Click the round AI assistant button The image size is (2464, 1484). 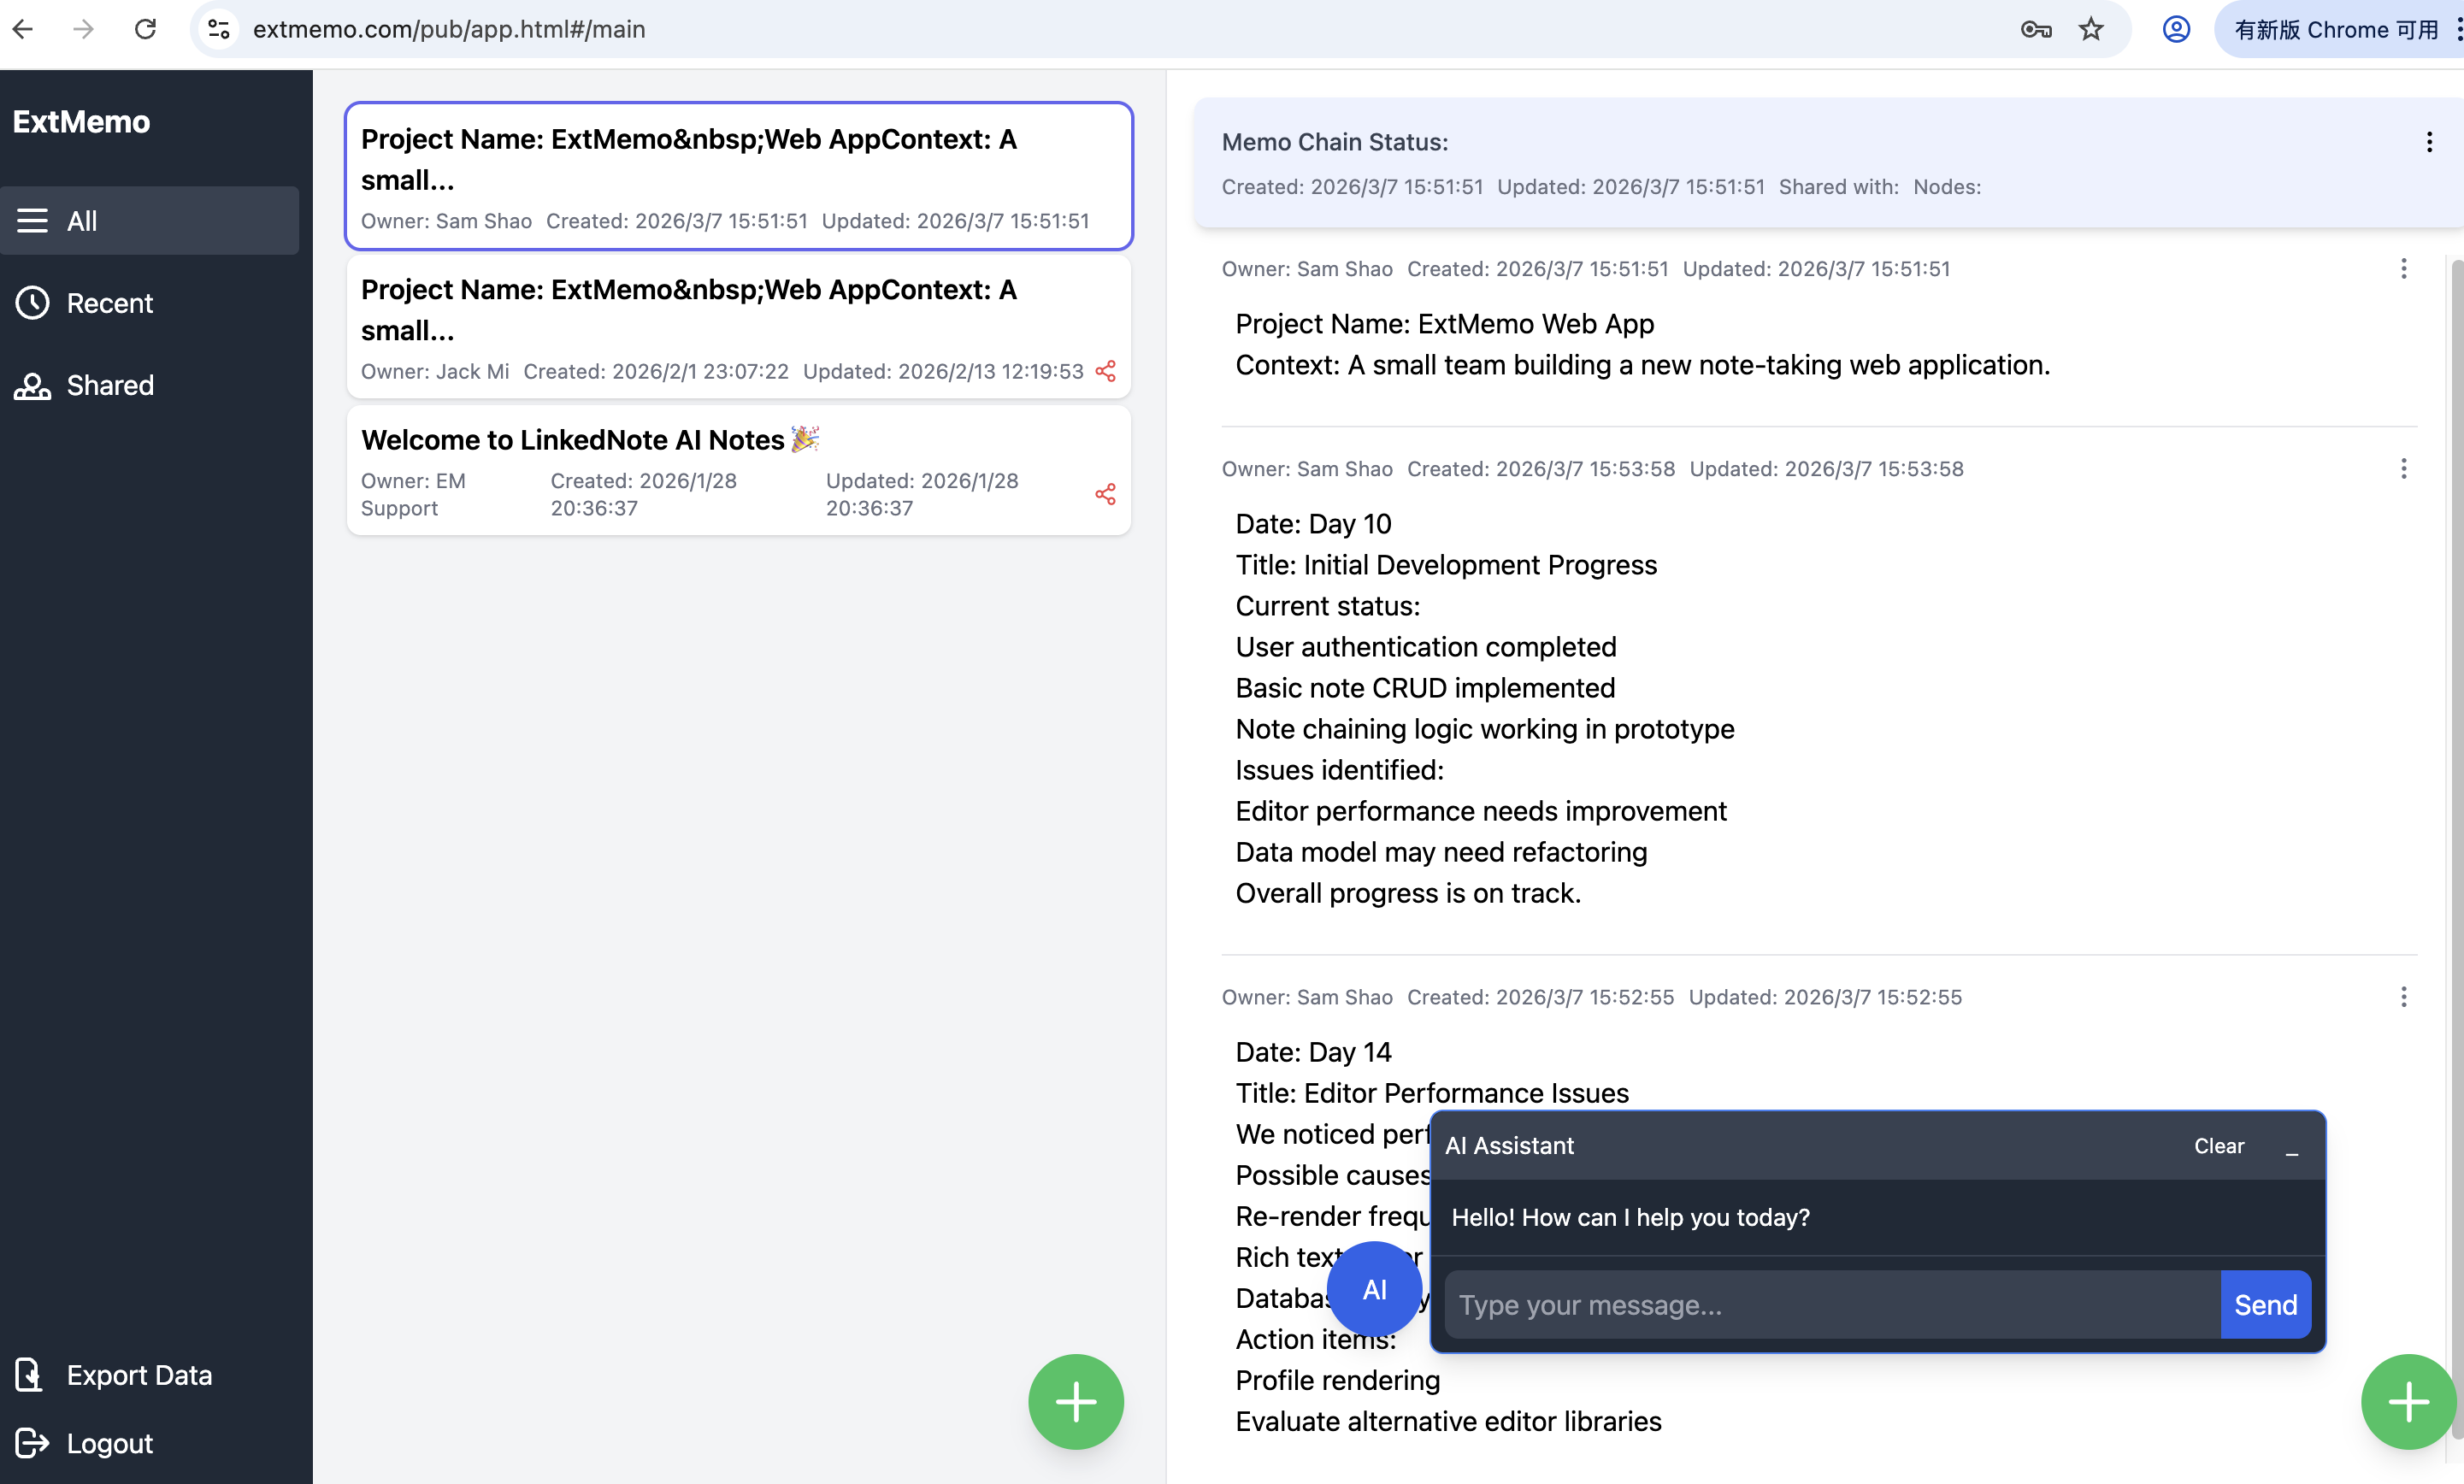(1375, 1290)
